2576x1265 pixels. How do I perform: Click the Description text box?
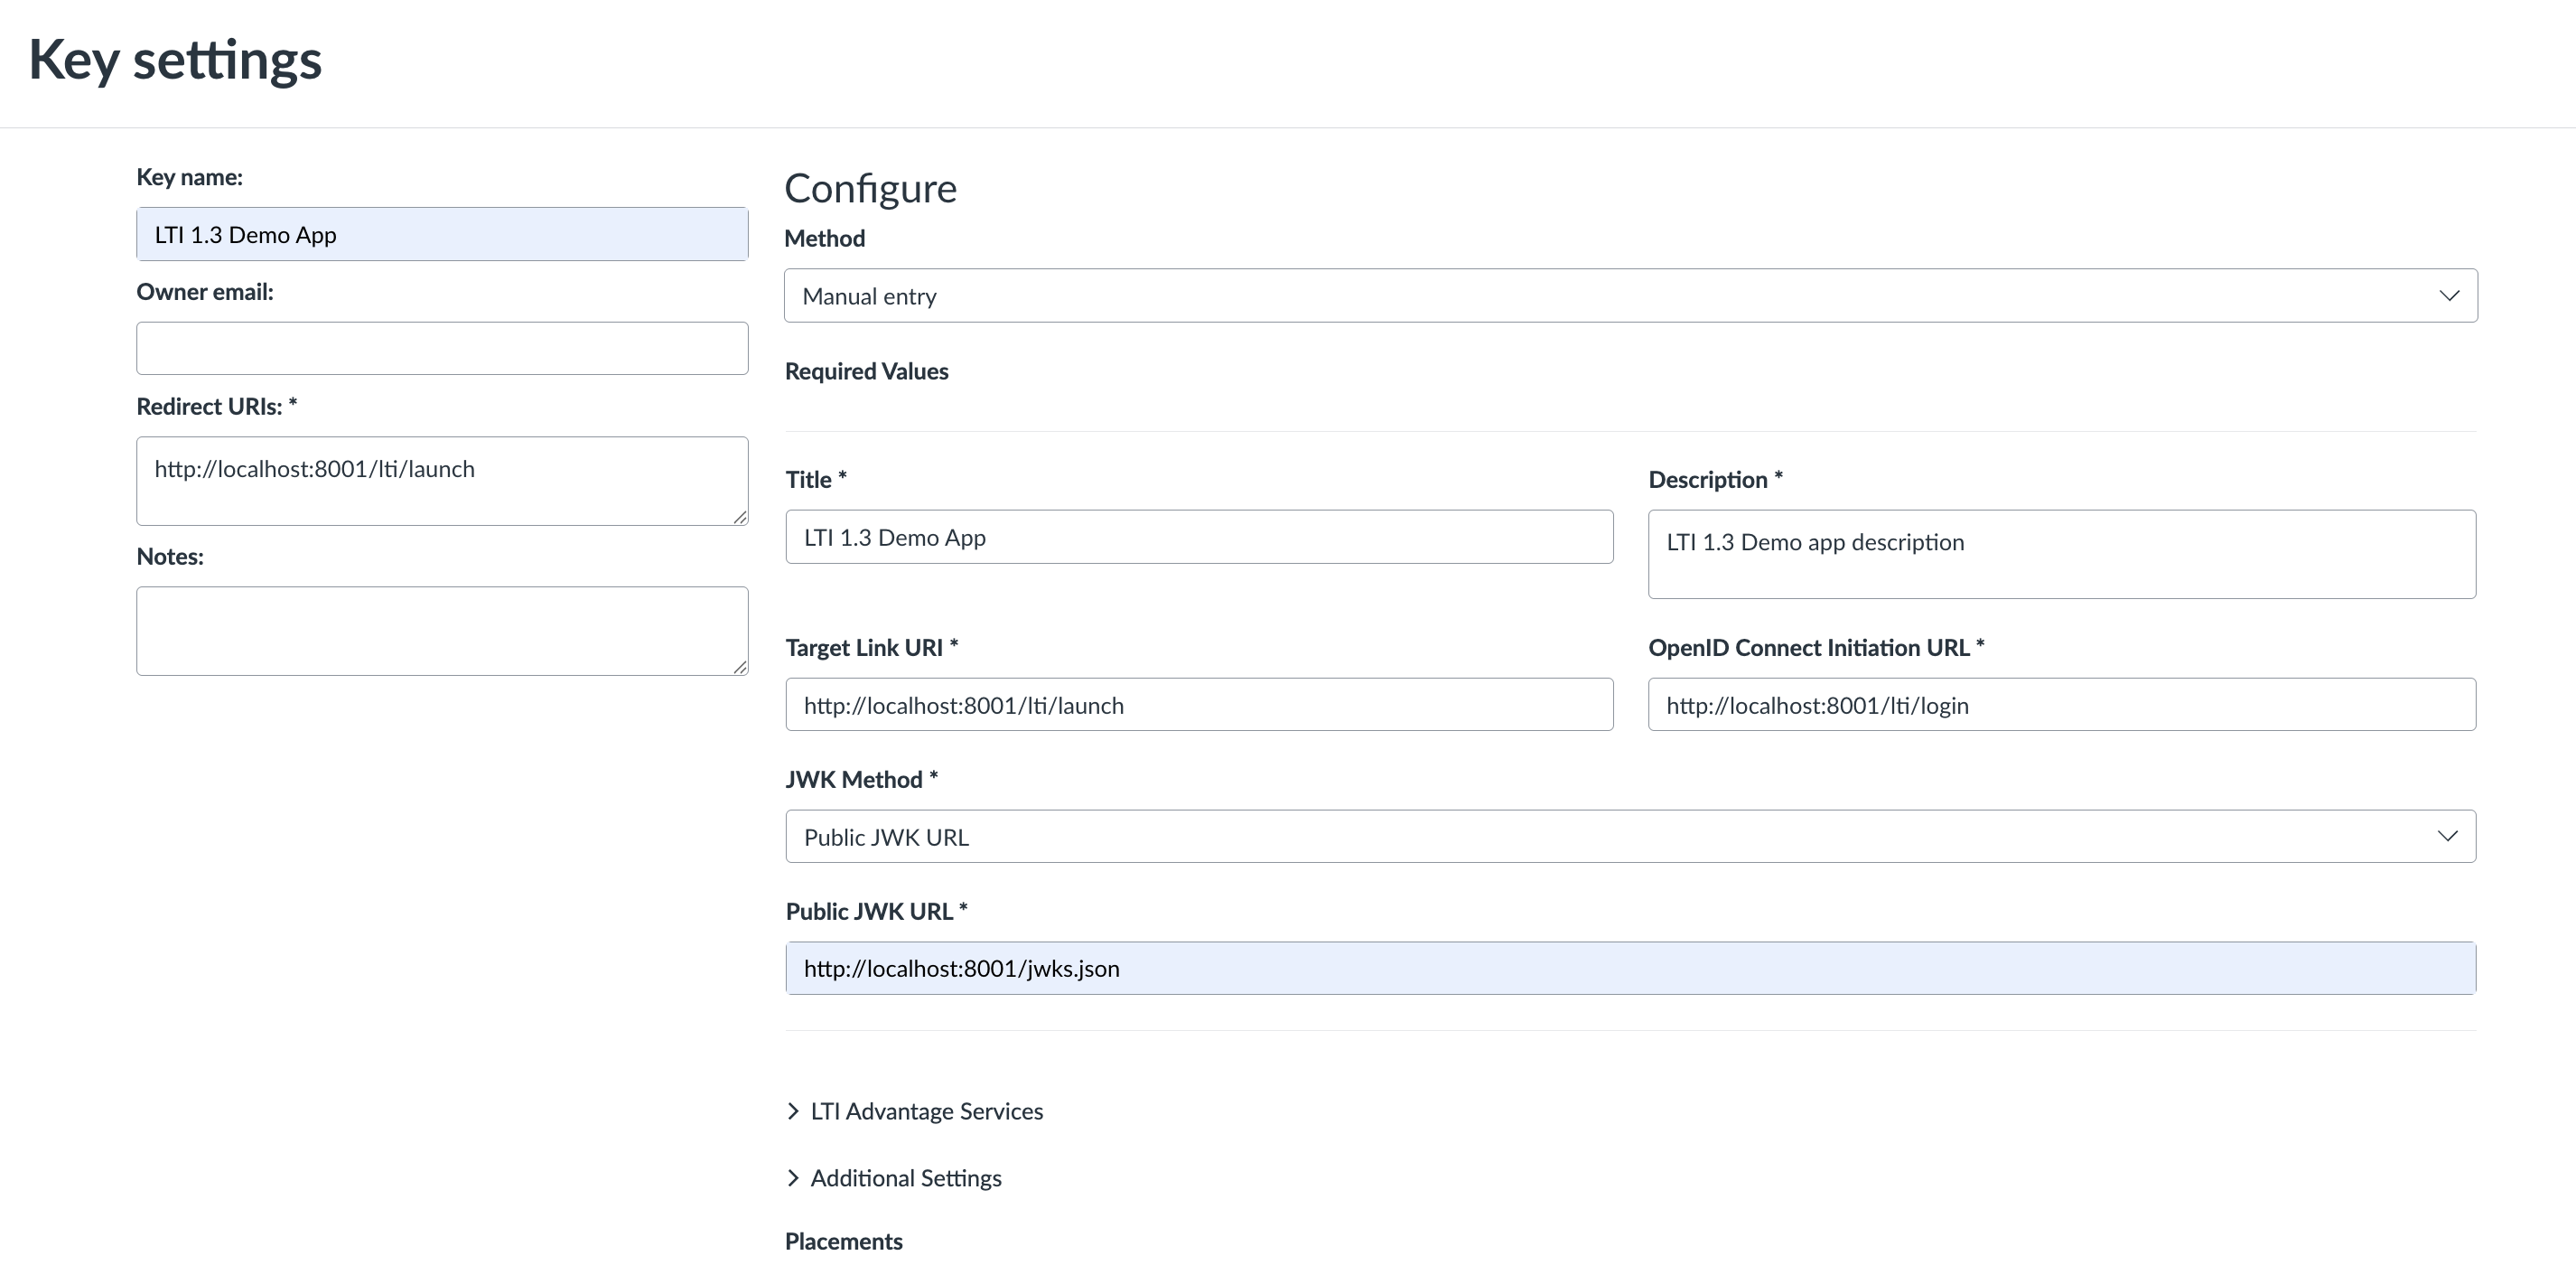pos(2061,553)
